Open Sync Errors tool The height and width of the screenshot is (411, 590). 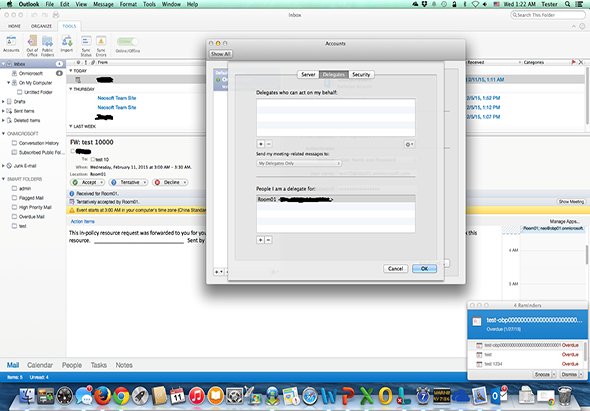click(101, 46)
